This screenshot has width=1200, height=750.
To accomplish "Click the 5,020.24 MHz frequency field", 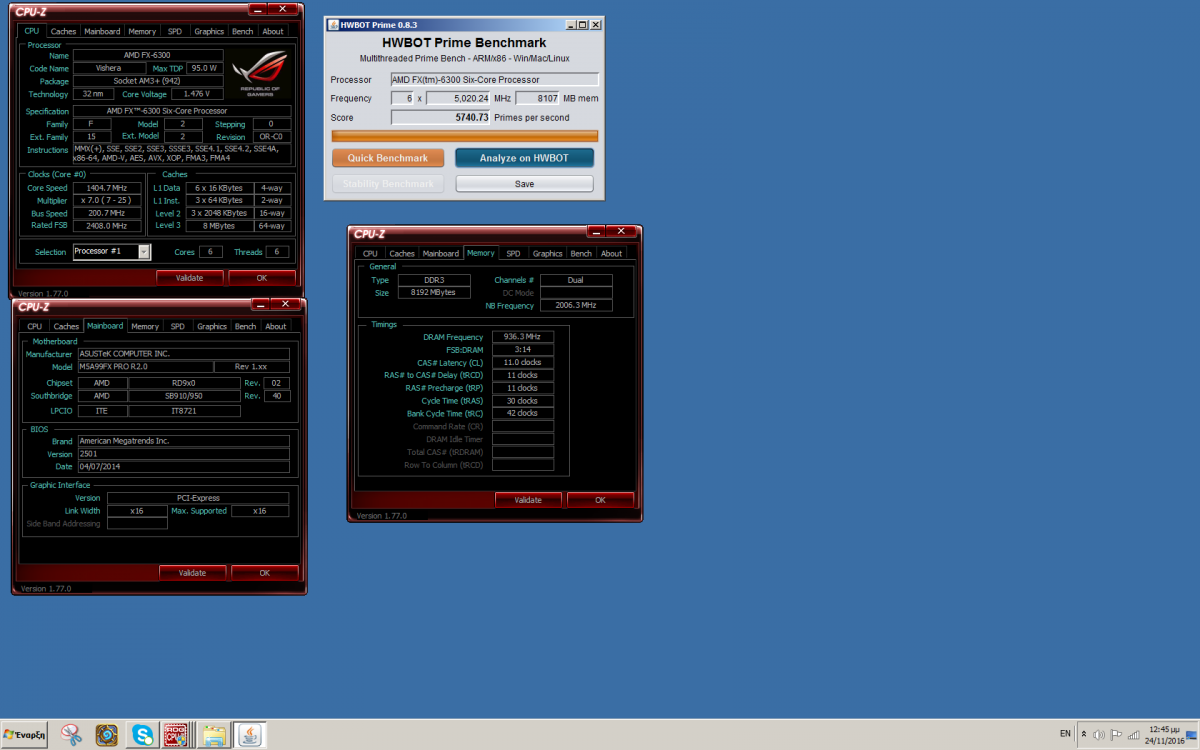I will [x=458, y=98].
